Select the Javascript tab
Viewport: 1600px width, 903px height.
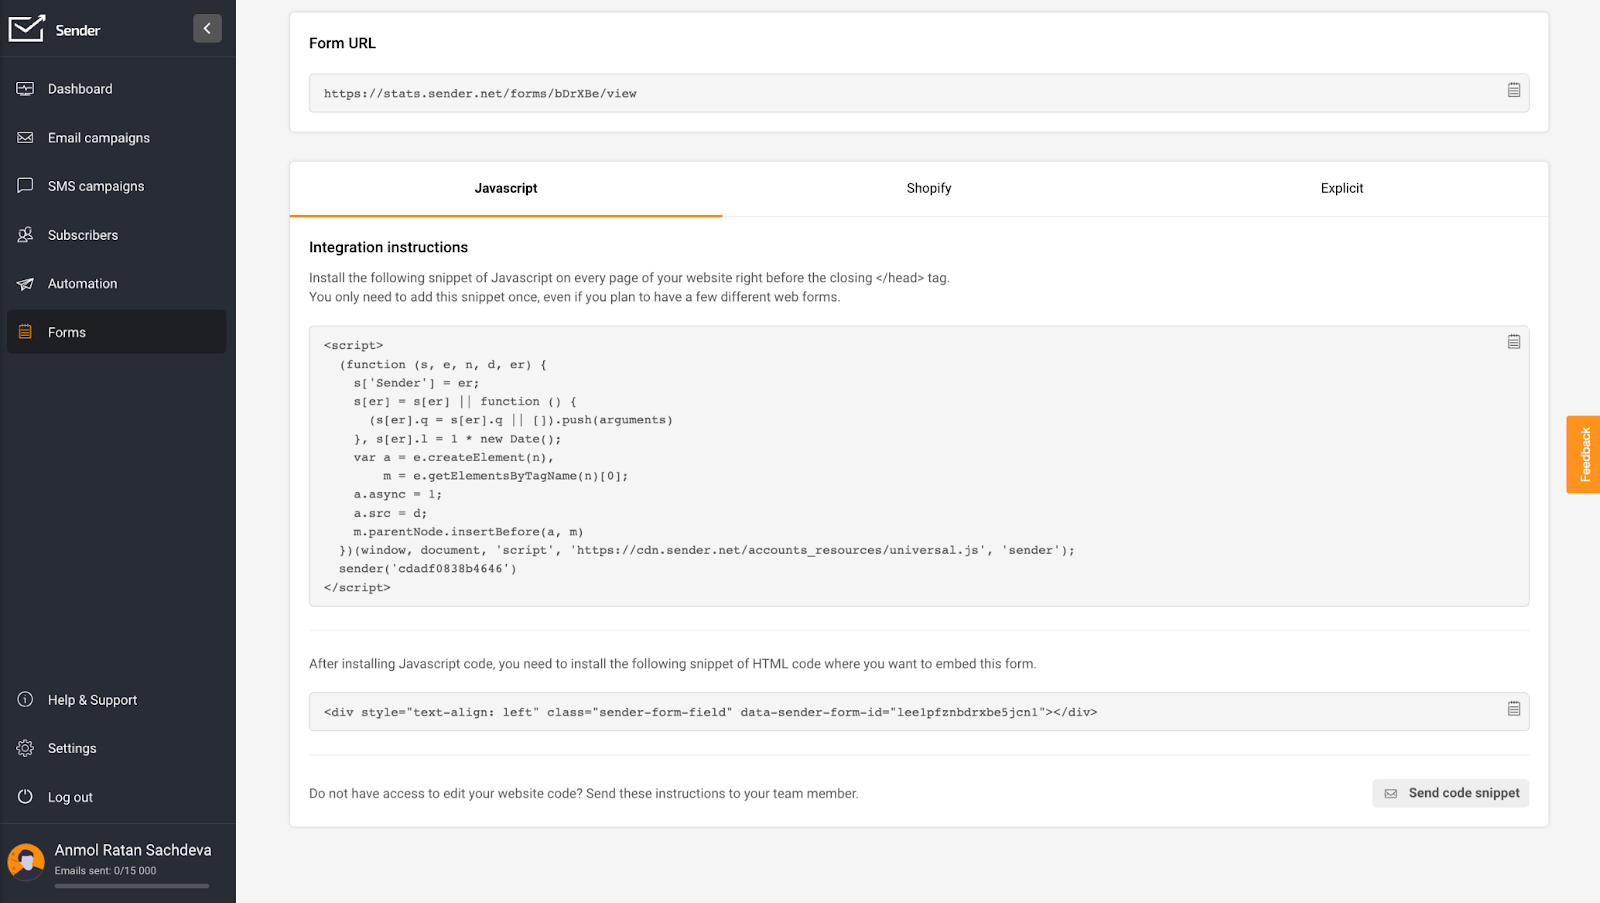[x=505, y=188]
